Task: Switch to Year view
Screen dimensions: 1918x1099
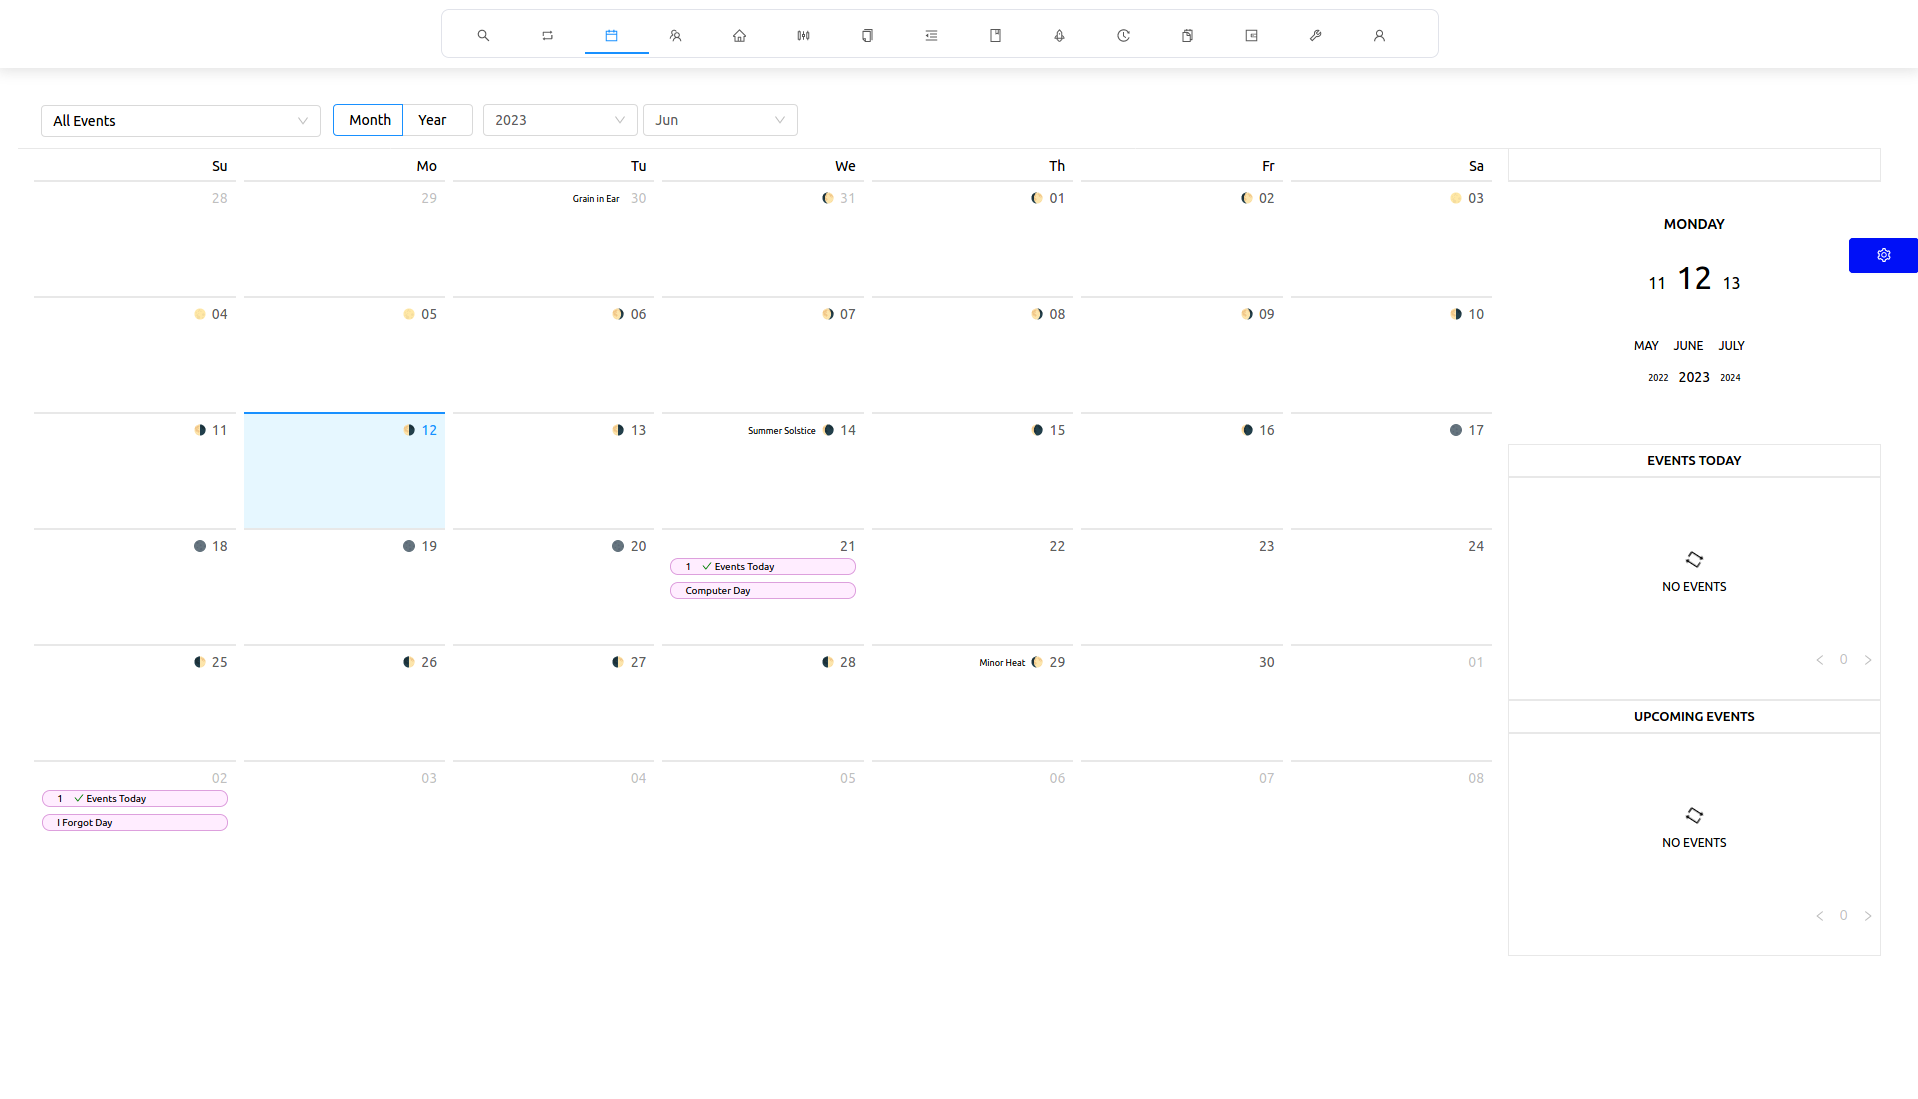Action: (433, 120)
